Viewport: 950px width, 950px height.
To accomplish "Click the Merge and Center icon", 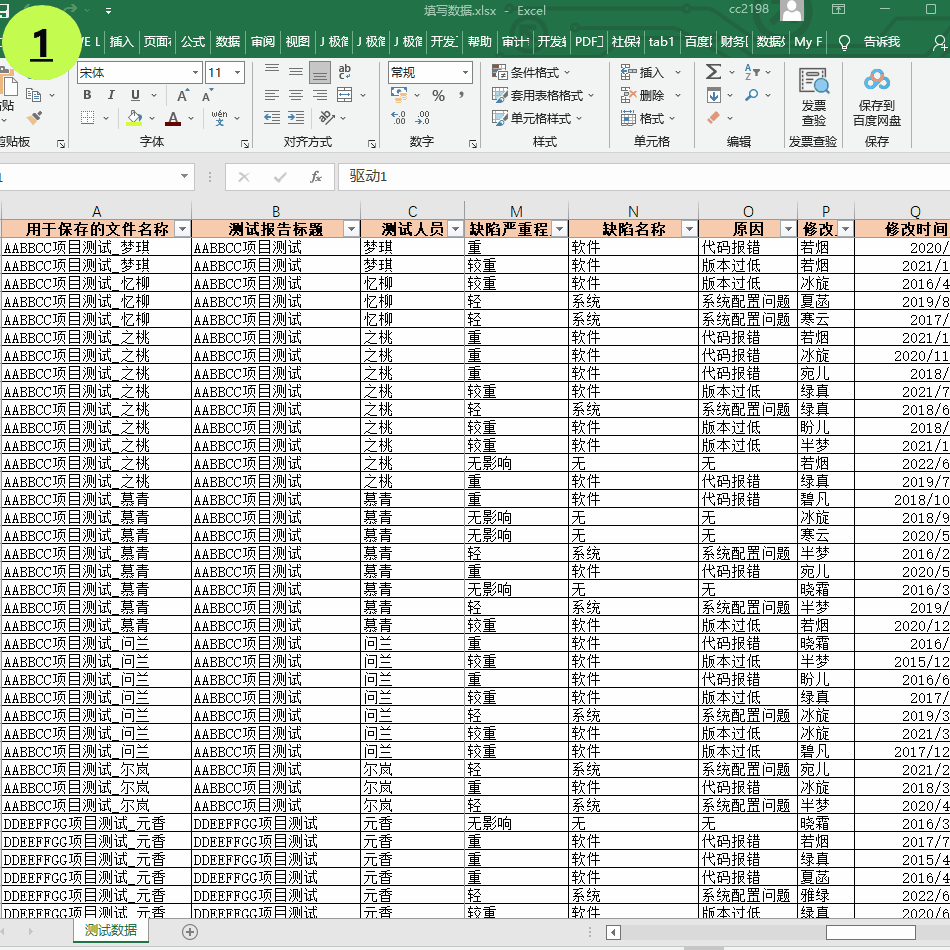I will point(345,95).
